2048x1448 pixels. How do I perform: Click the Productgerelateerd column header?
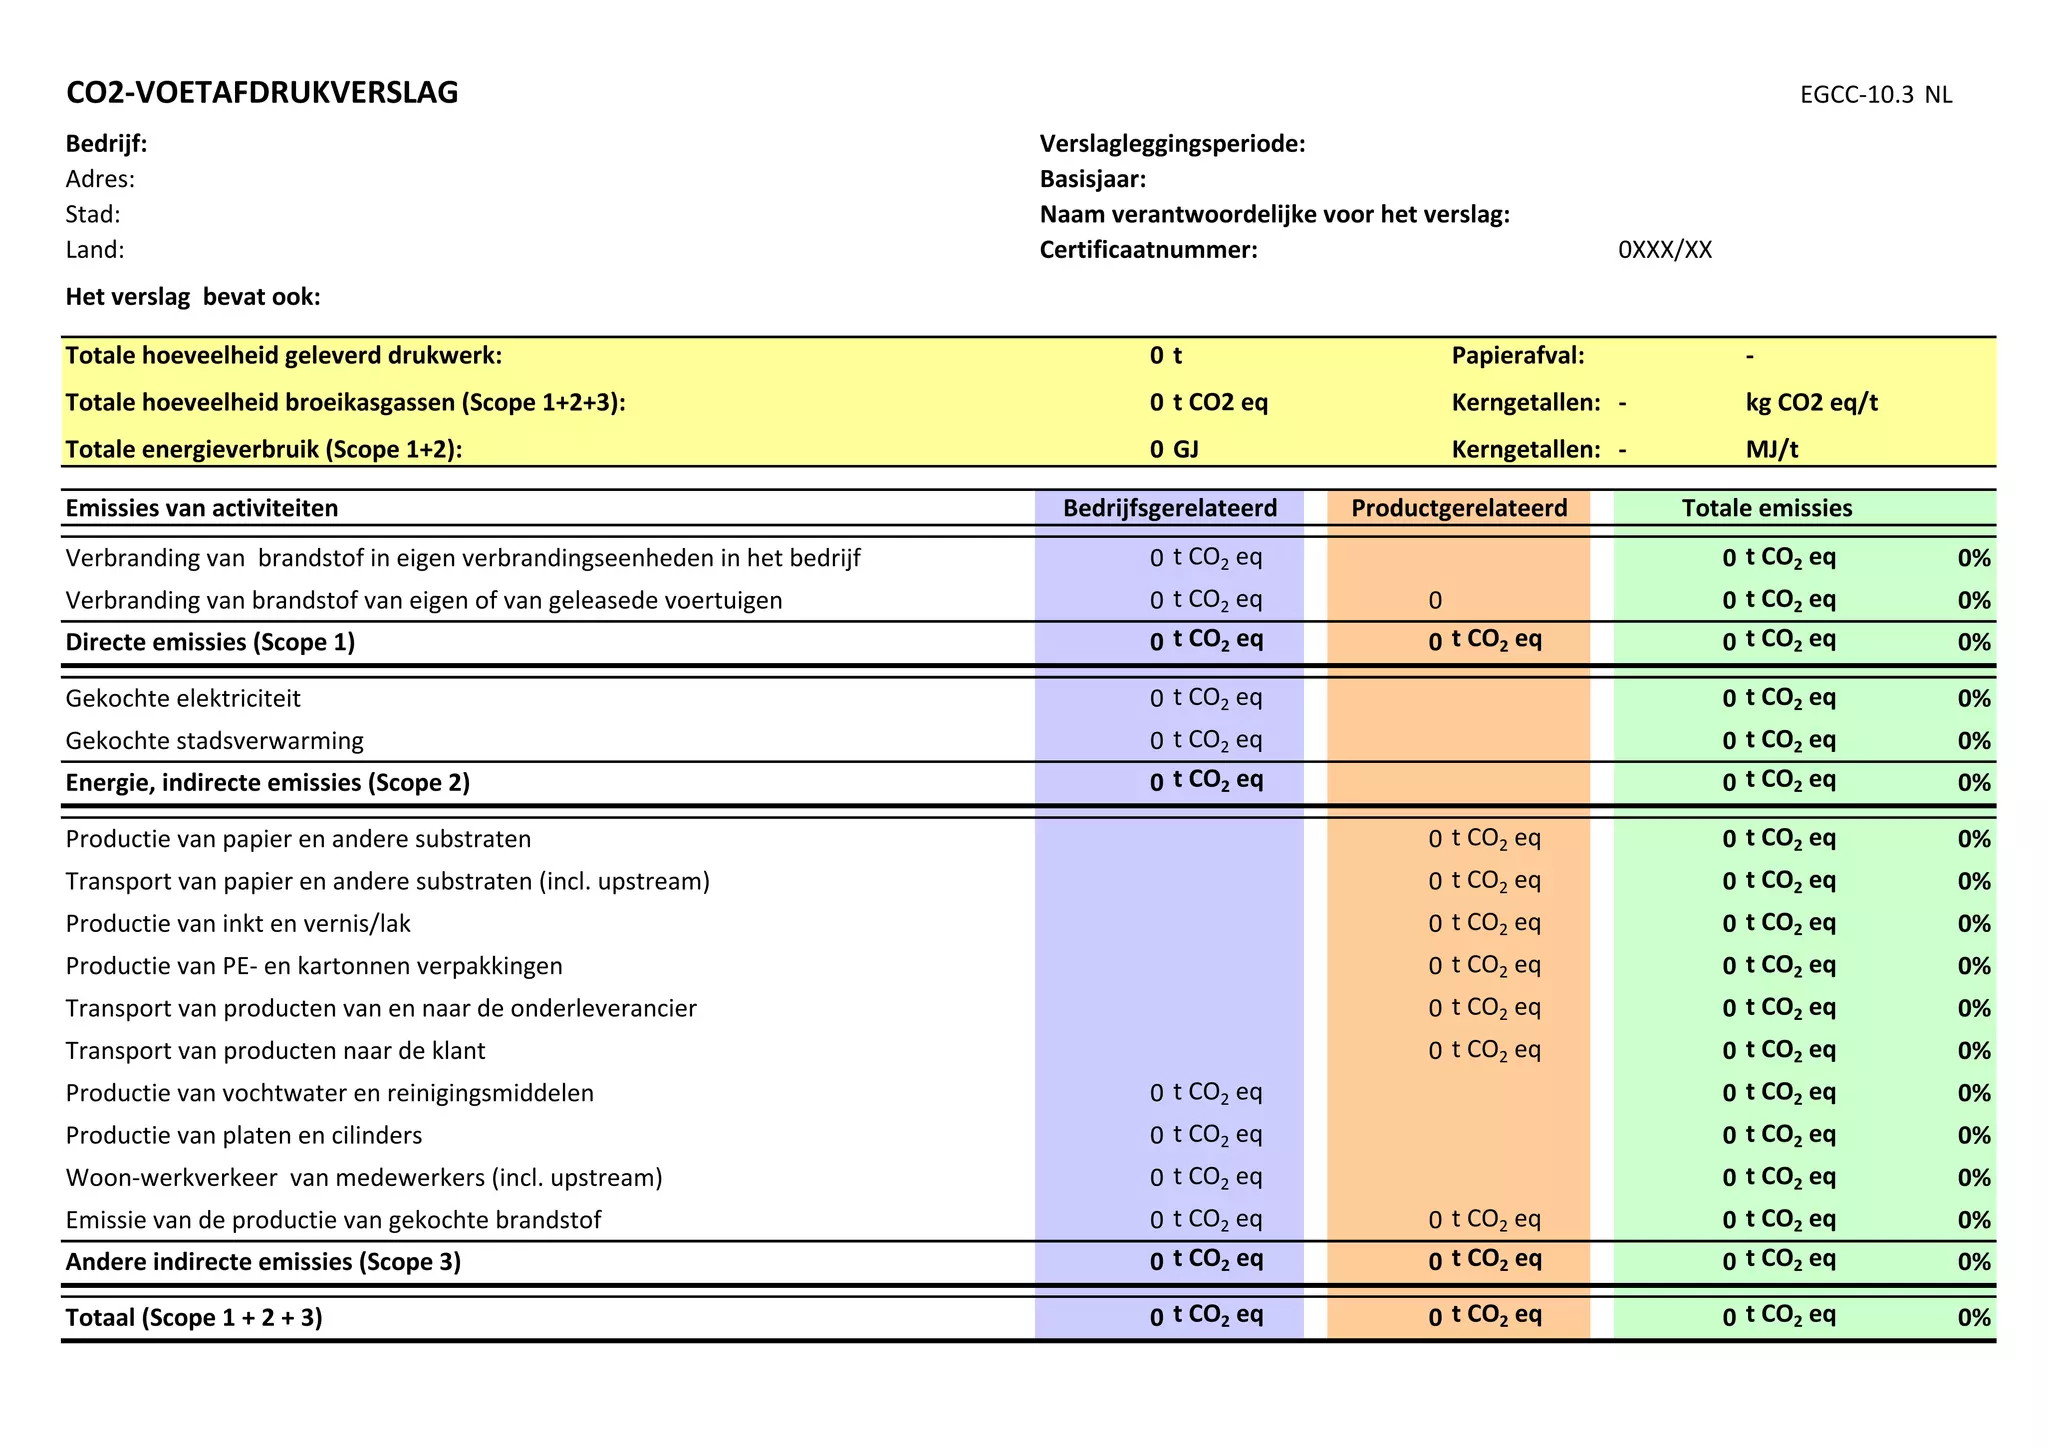coord(1459,508)
